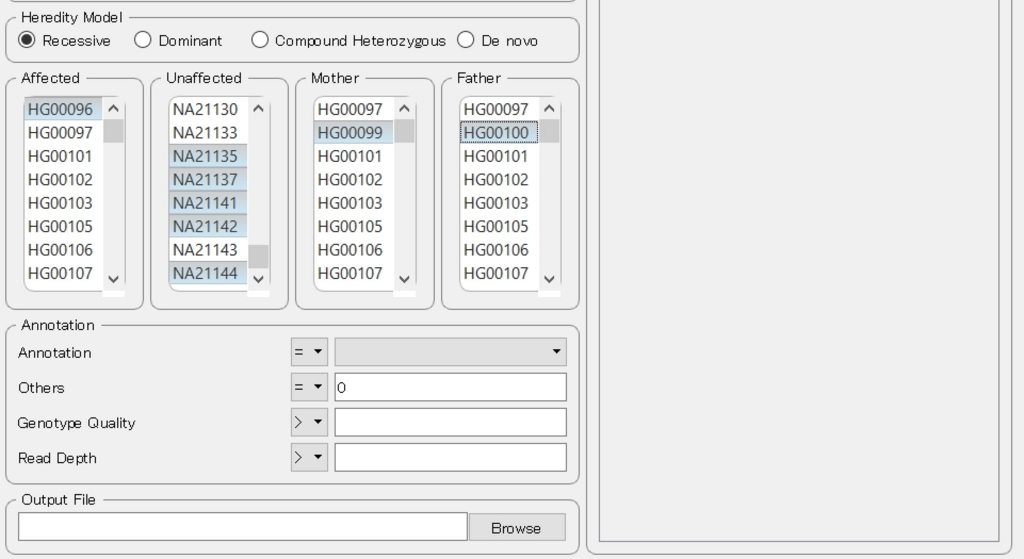Click Father list scroll up arrow
The height and width of the screenshot is (559, 1024).
[549, 108]
